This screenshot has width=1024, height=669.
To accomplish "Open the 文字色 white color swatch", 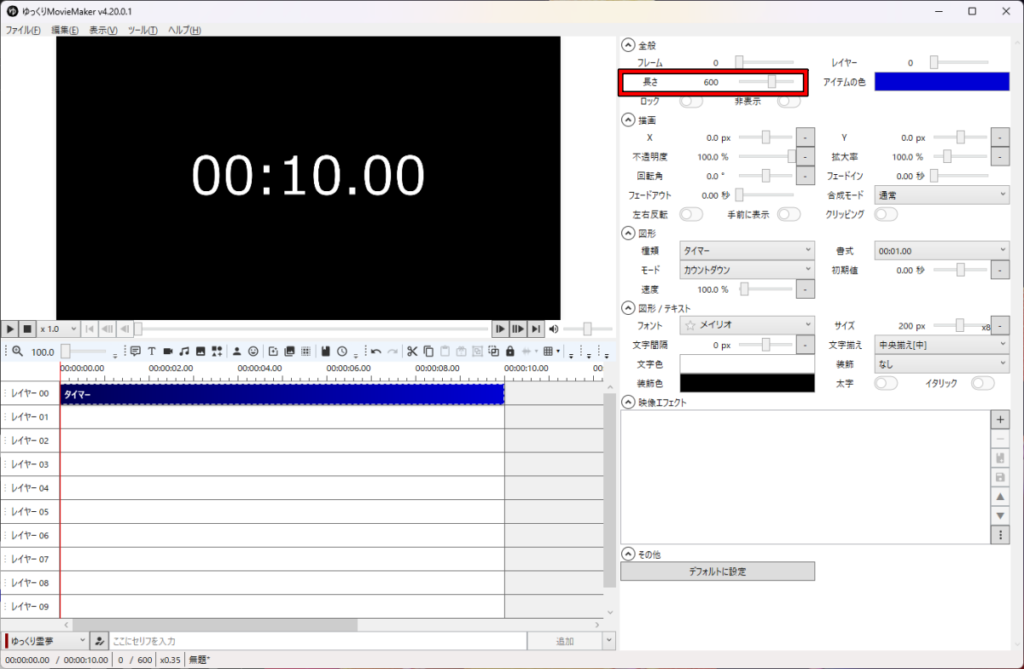I will tap(747, 364).
